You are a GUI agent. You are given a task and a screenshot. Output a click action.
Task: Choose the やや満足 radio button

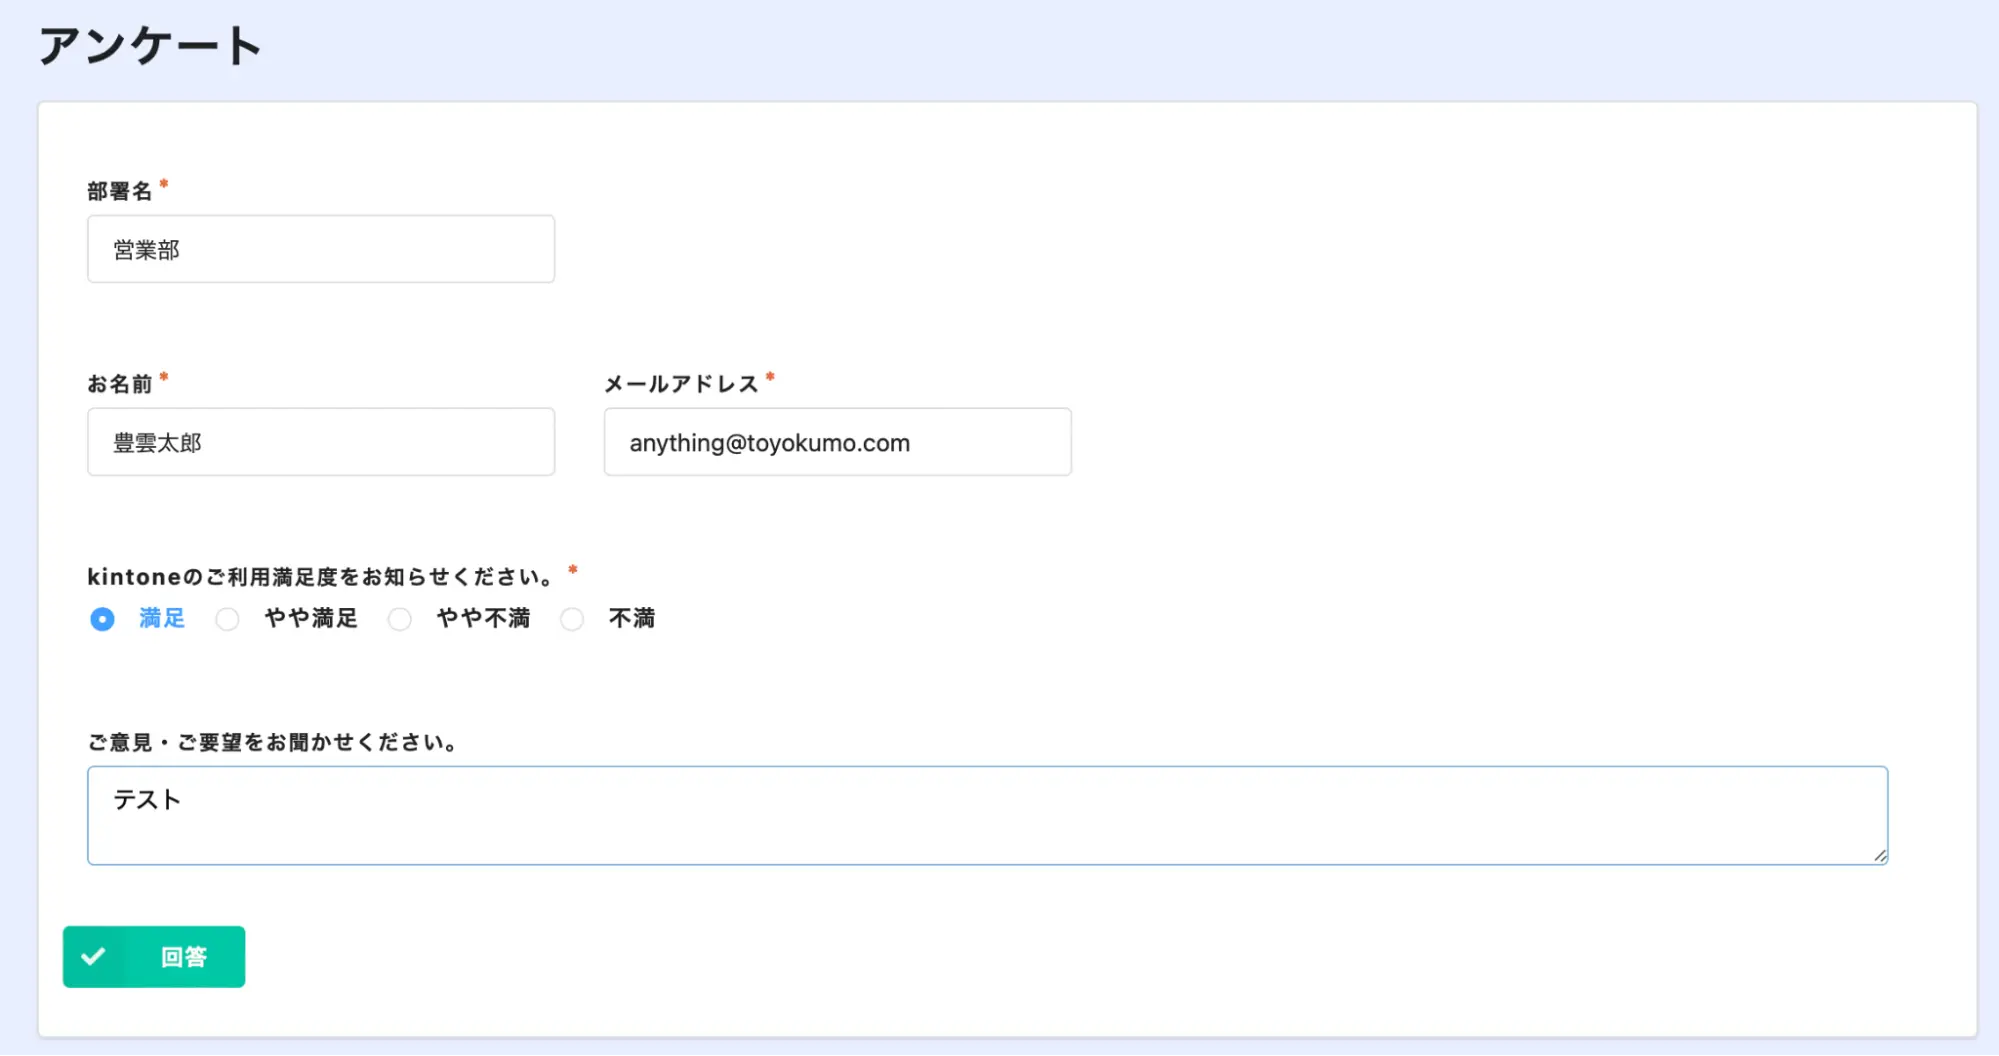click(x=228, y=619)
